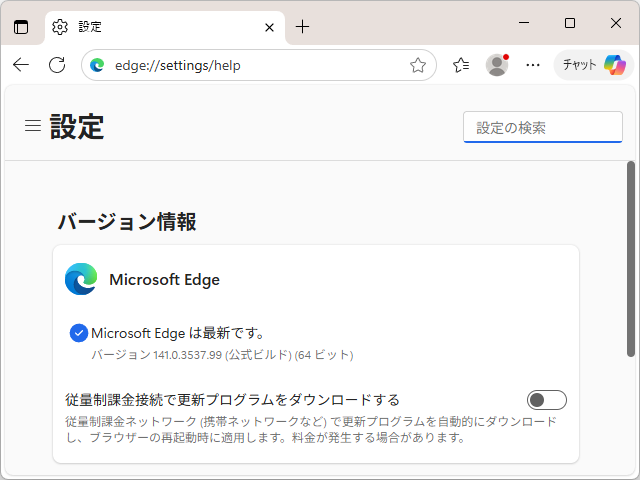This screenshot has height=480, width=640.
Task: Open the user profile avatar
Action: 497,65
